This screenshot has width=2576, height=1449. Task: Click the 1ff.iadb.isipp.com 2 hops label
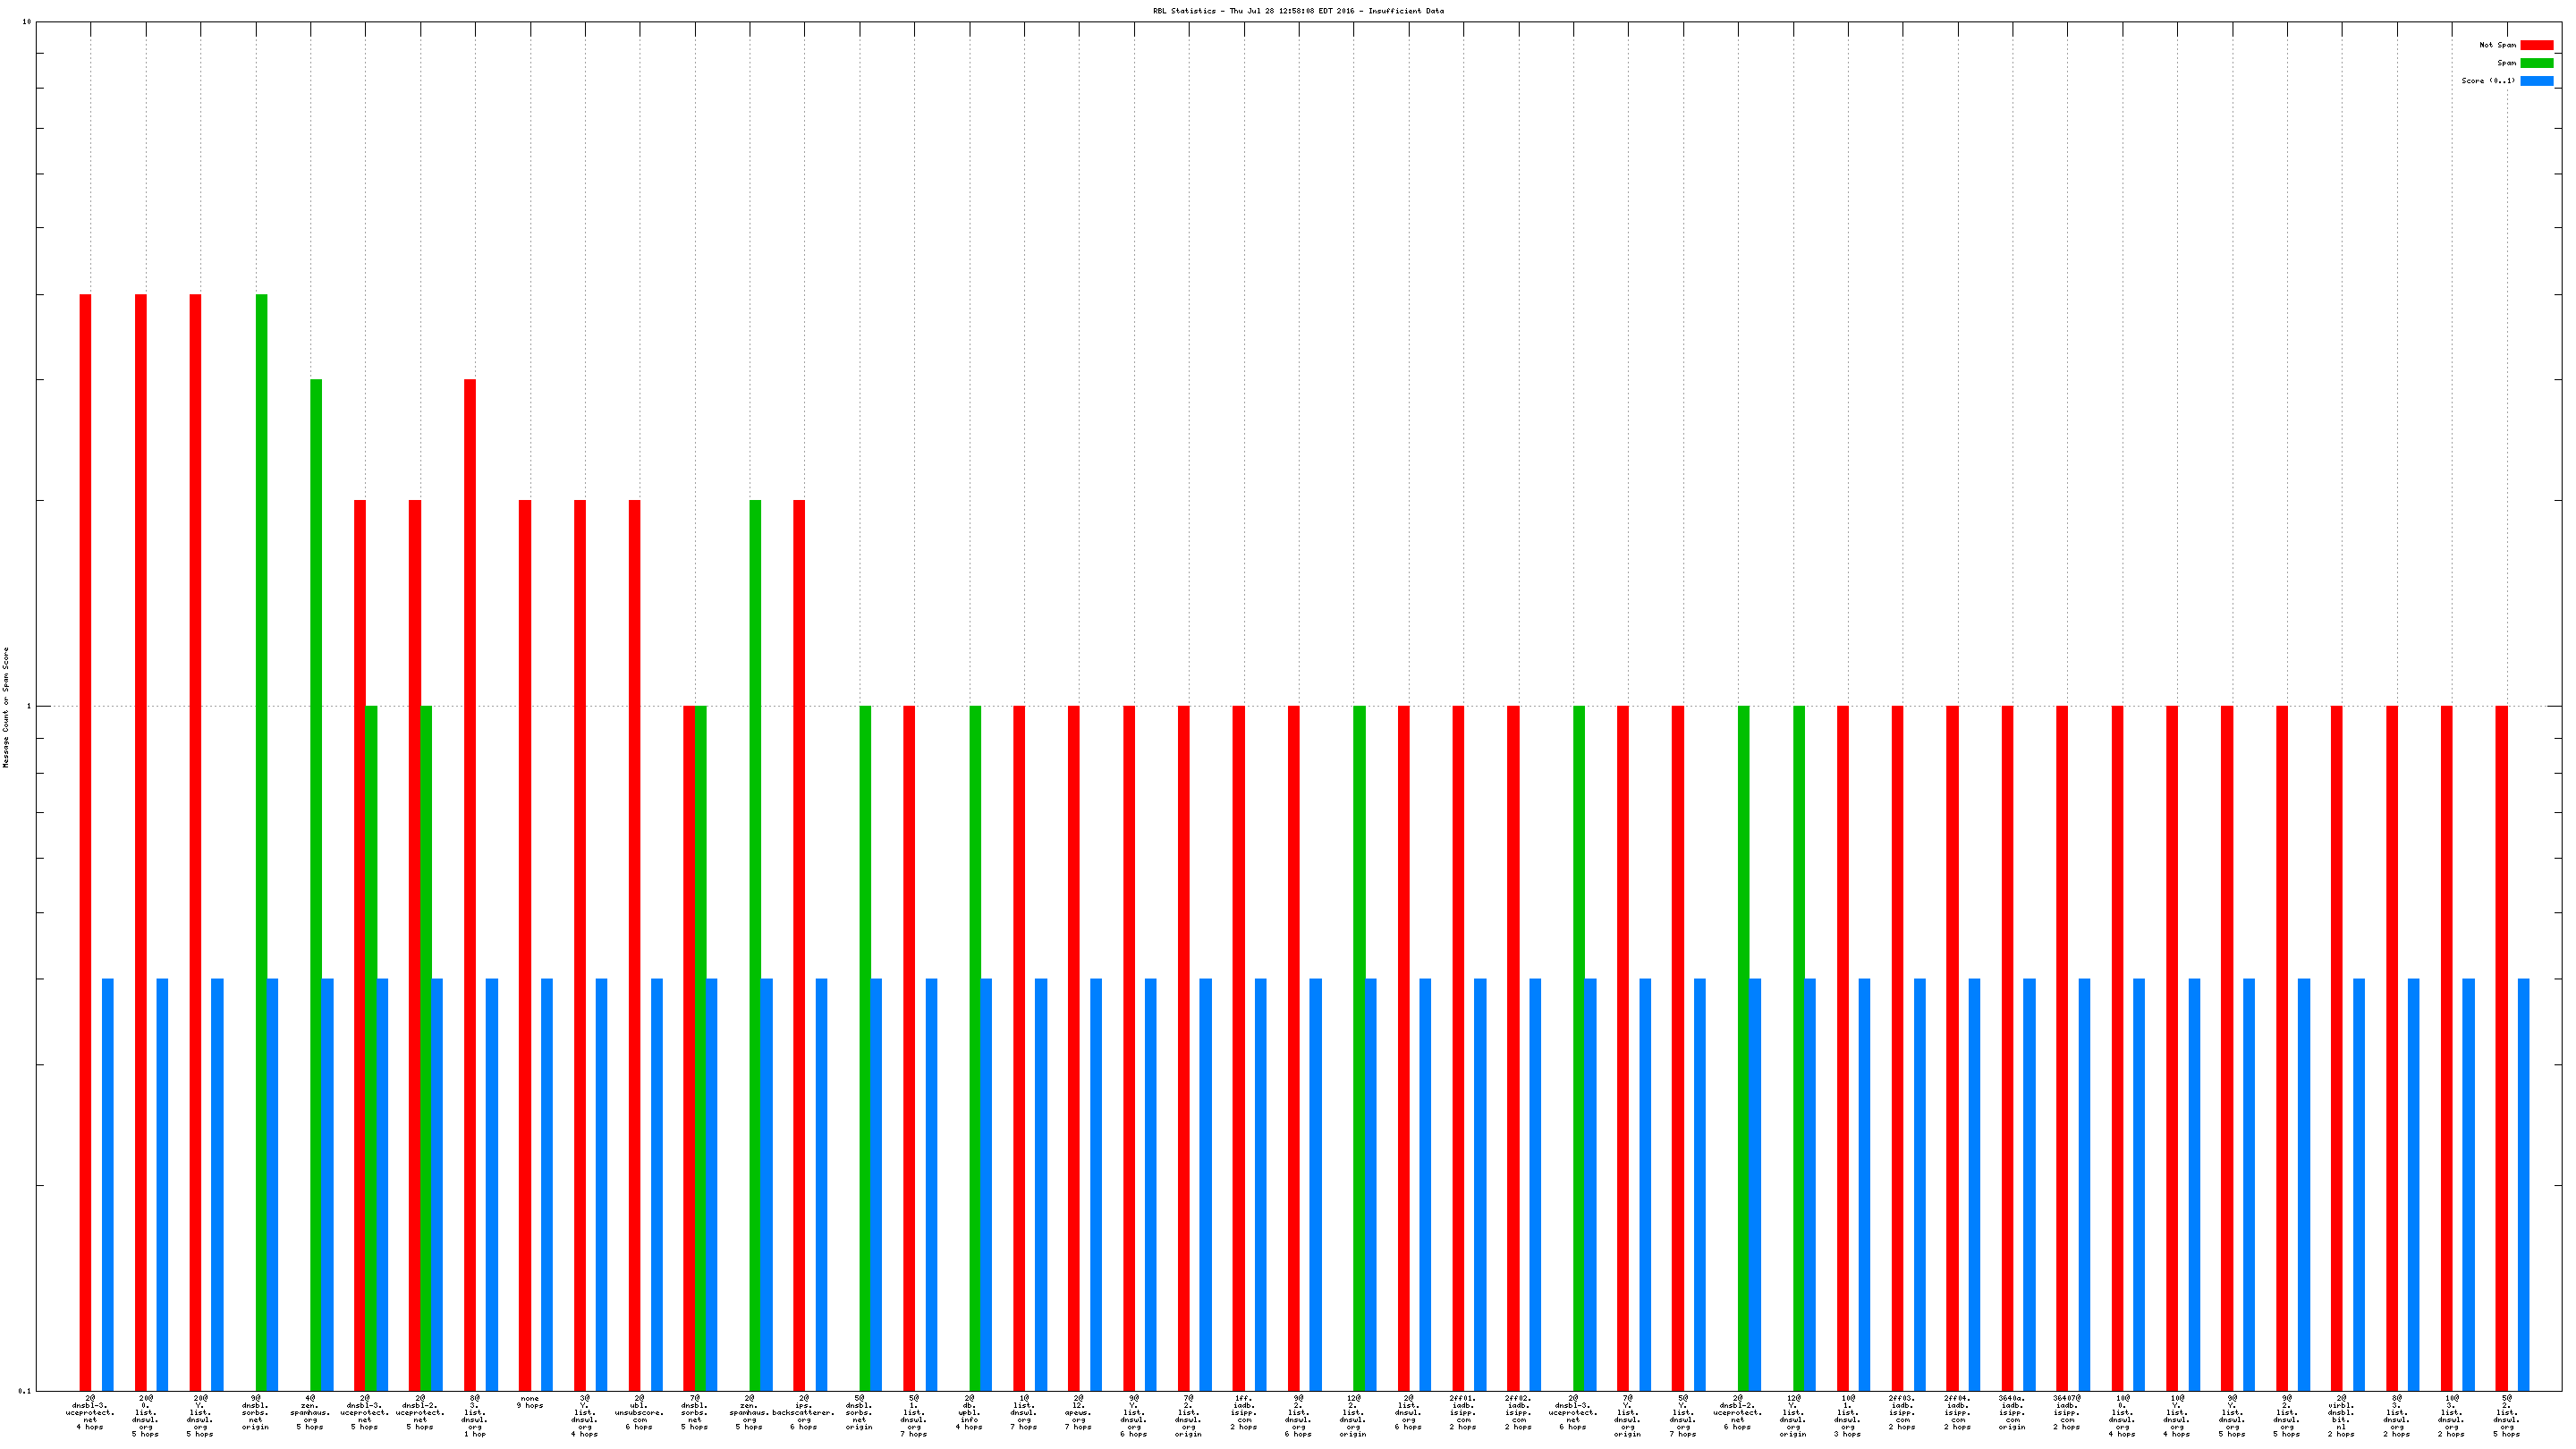tap(1243, 1412)
